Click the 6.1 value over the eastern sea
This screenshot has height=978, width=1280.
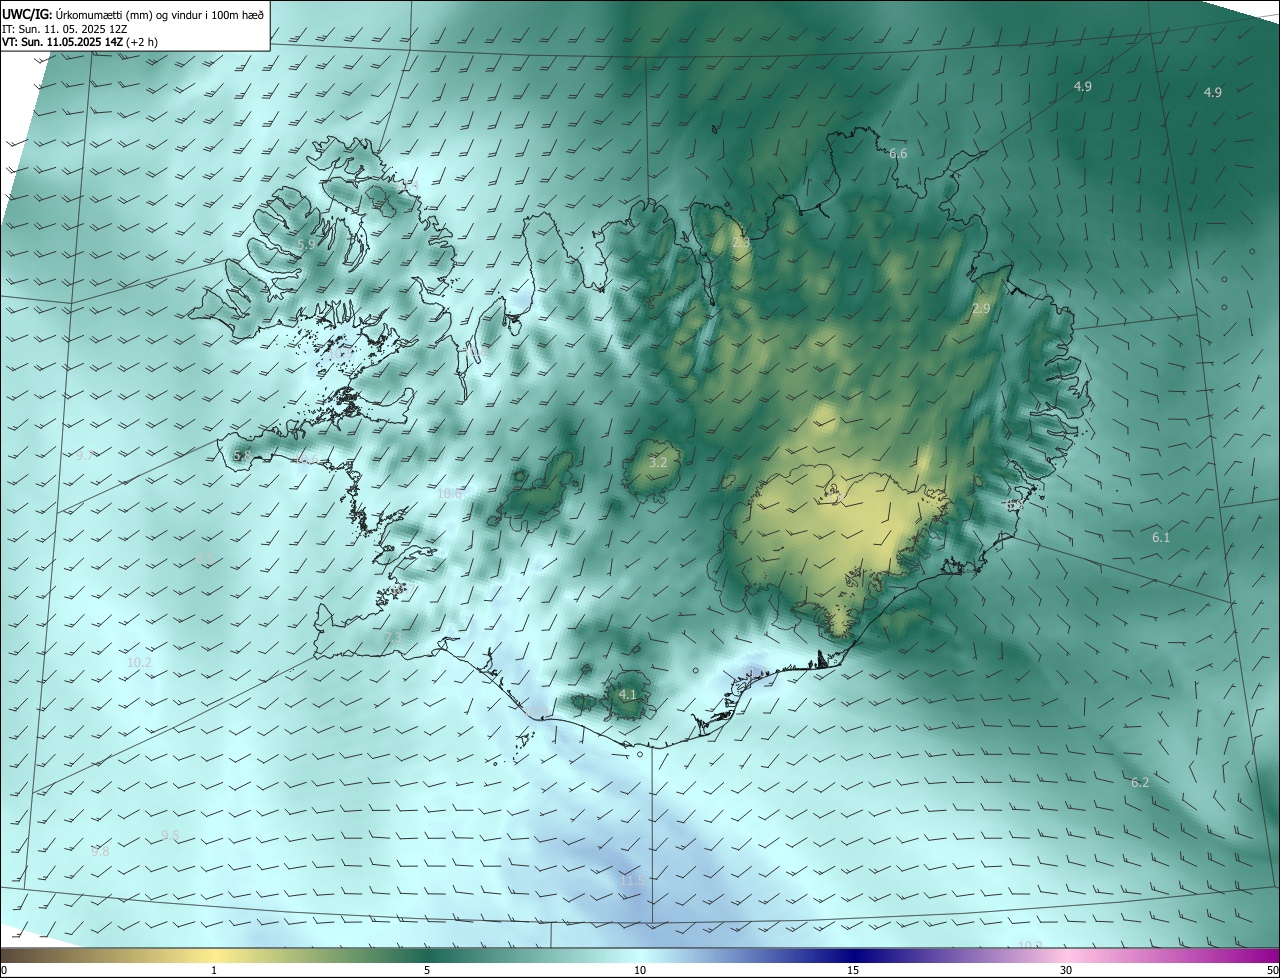[x=1160, y=538]
